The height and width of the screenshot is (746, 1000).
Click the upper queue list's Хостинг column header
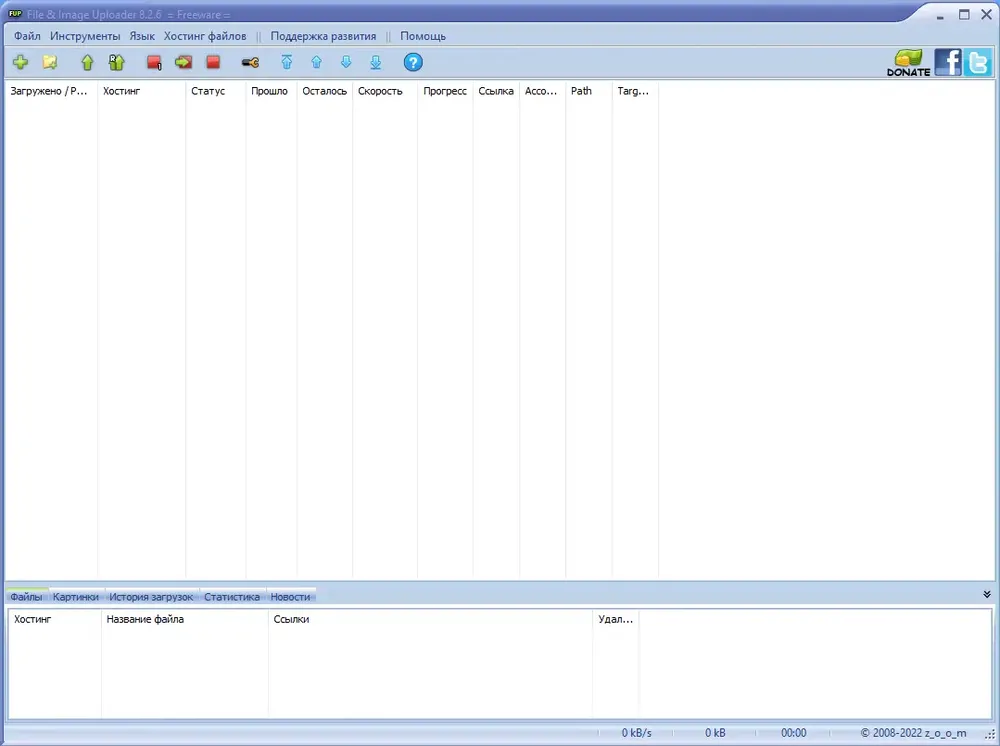[x=142, y=91]
